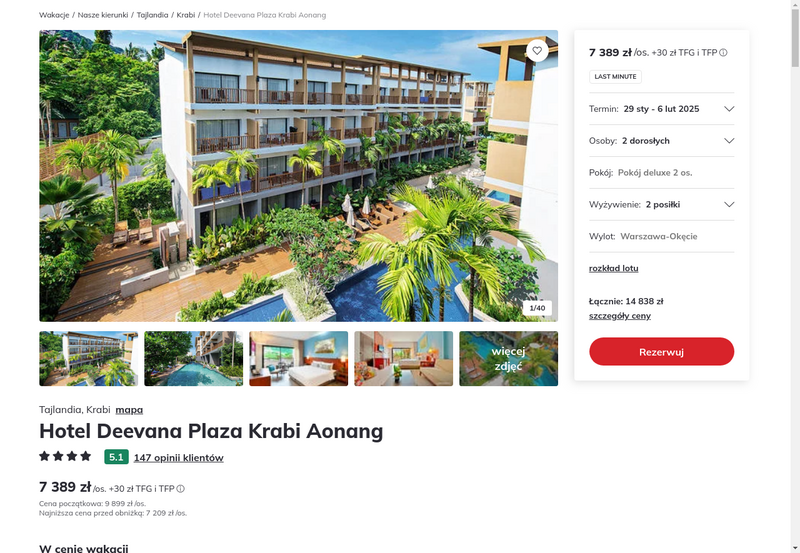Open 147 opinii klientów reviews

click(x=179, y=458)
